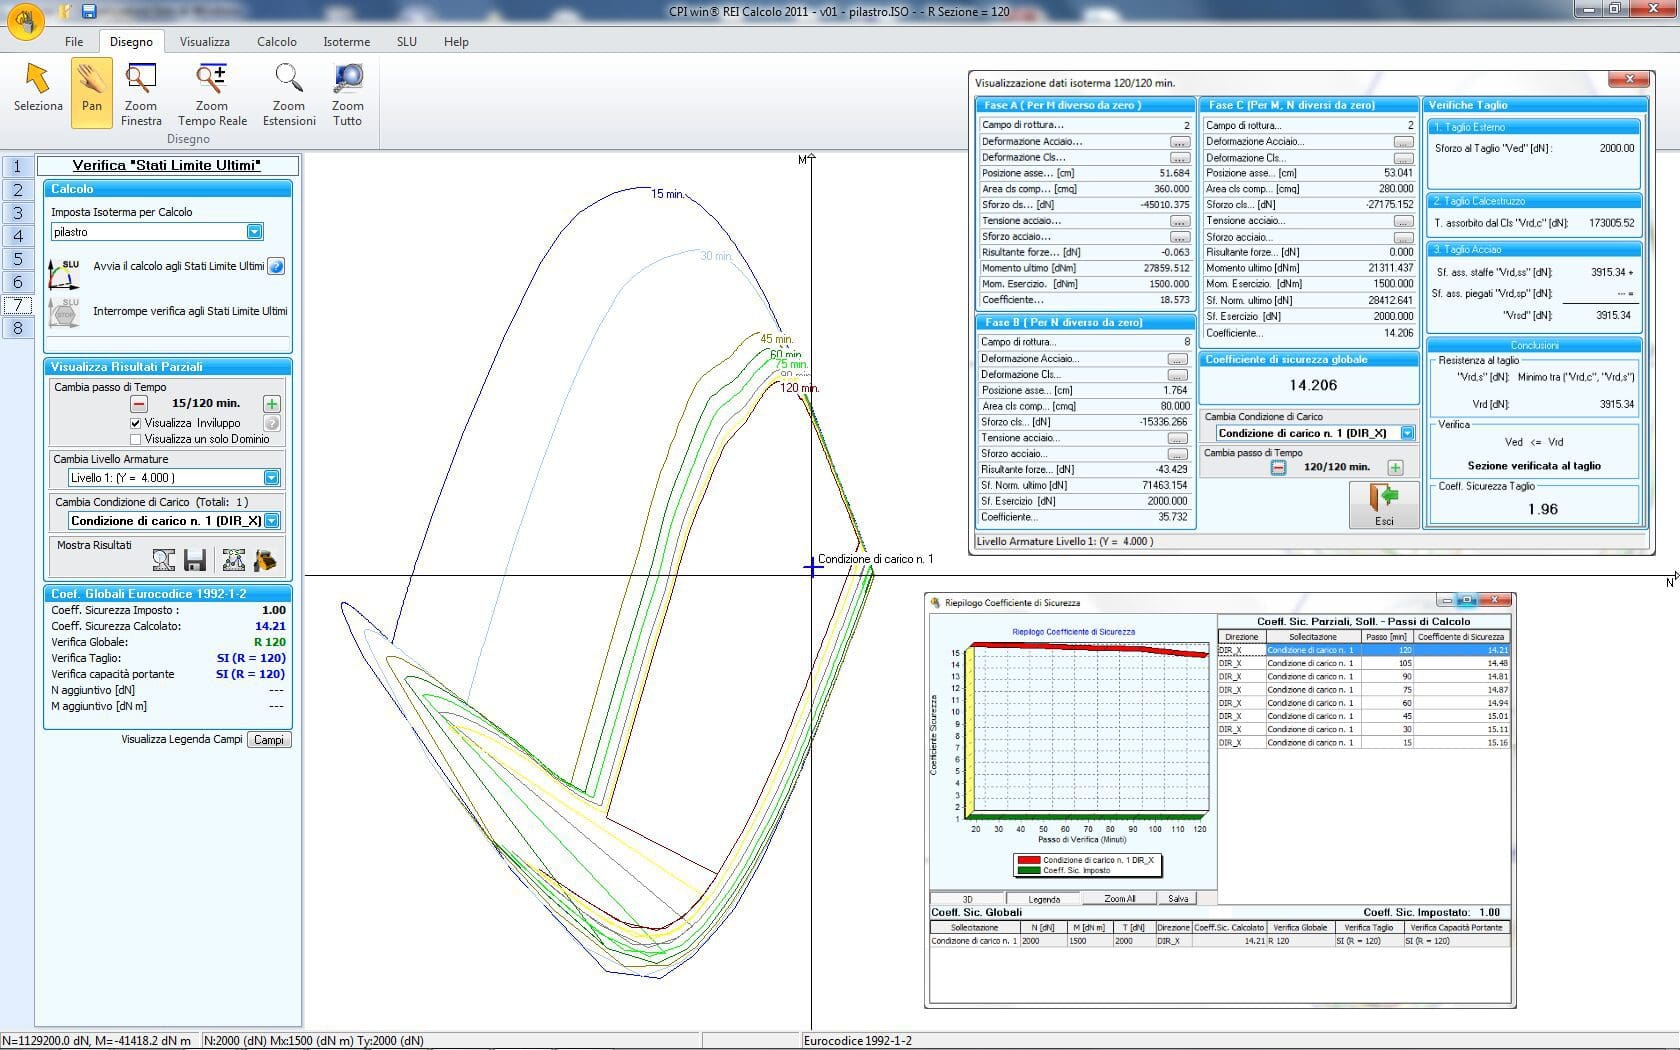
Task: Open the Cambia Livello Armature dropdown
Action: (x=270, y=477)
